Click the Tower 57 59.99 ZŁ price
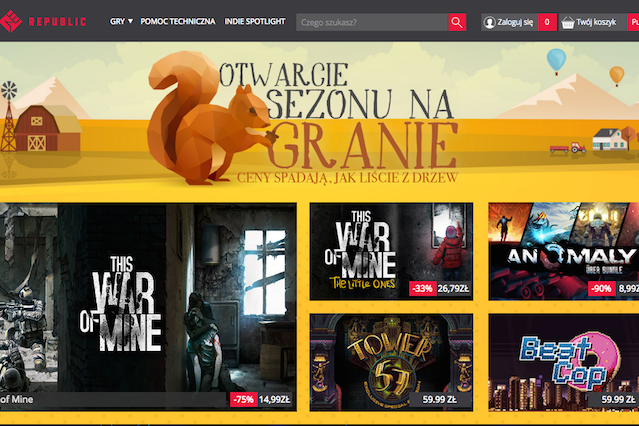This screenshot has height=426, width=639. pyautogui.click(x=439, y=400)
